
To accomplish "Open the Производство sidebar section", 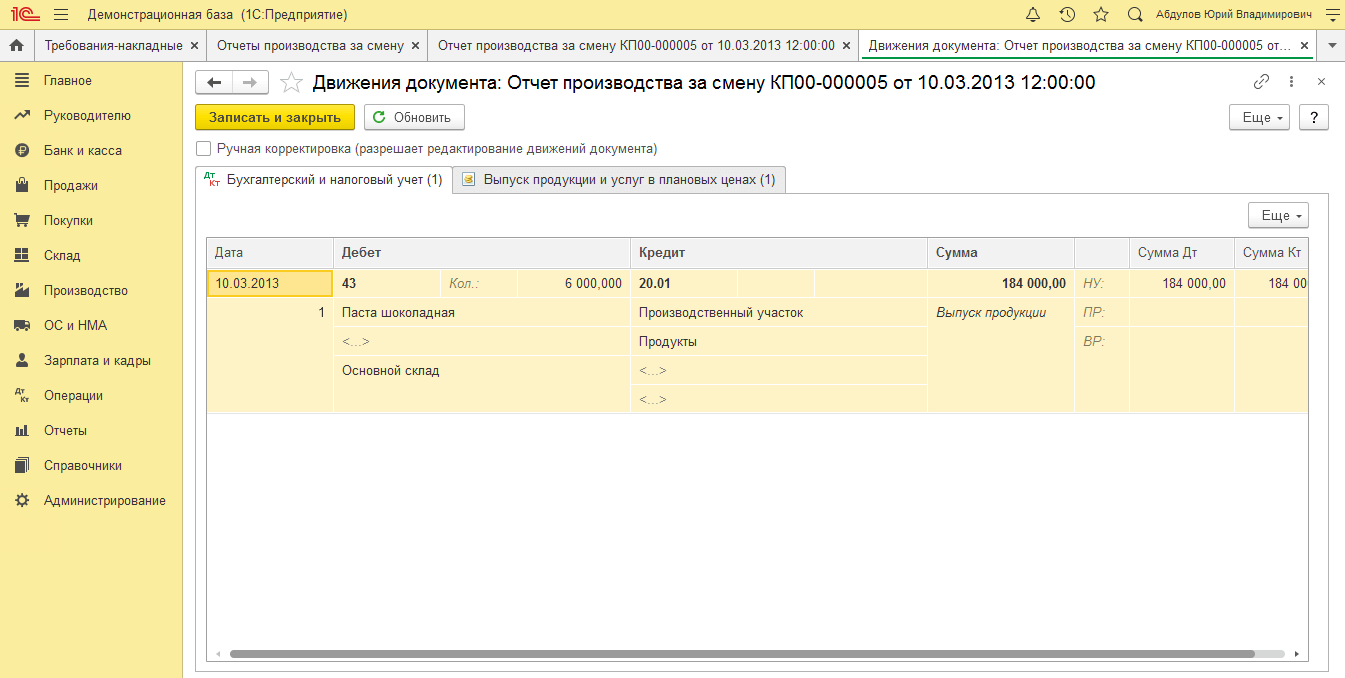I will 86,291.
